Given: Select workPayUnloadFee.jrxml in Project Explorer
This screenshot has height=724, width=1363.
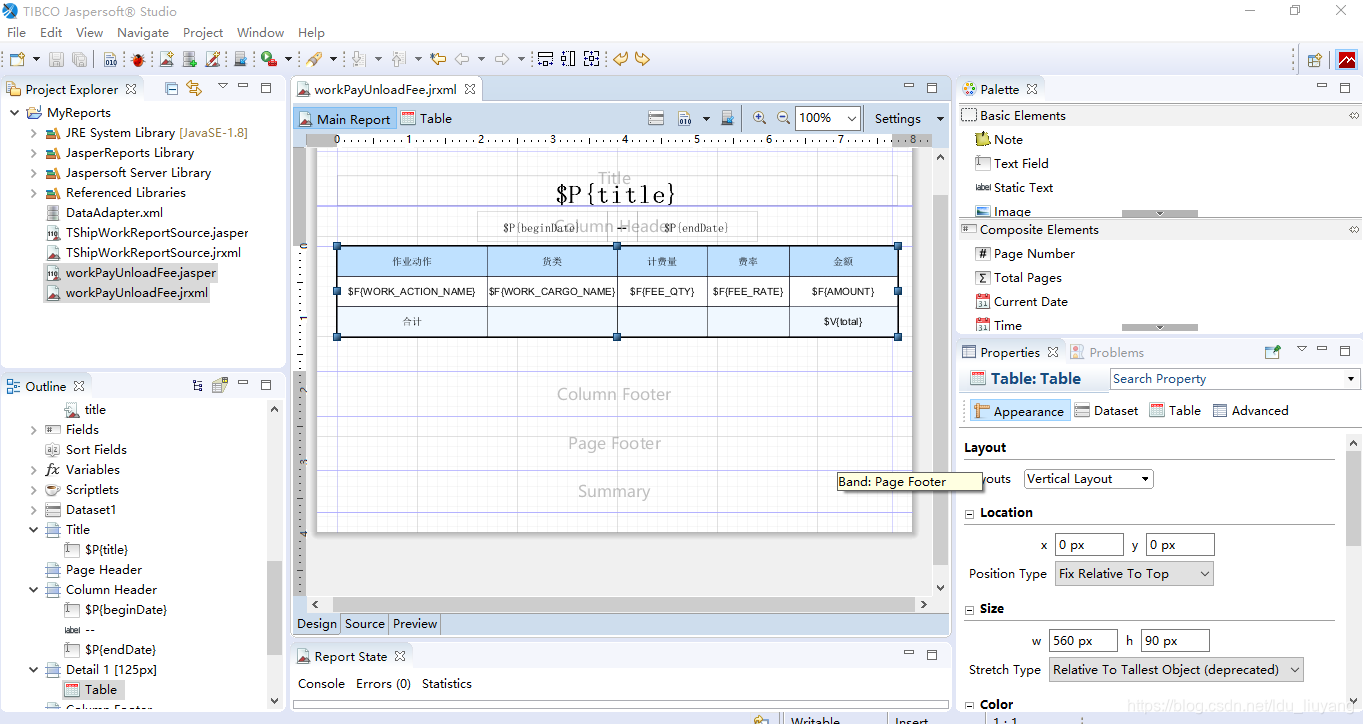Looking at the screenshot, I should pyautogui.click(x=126, y=293).
